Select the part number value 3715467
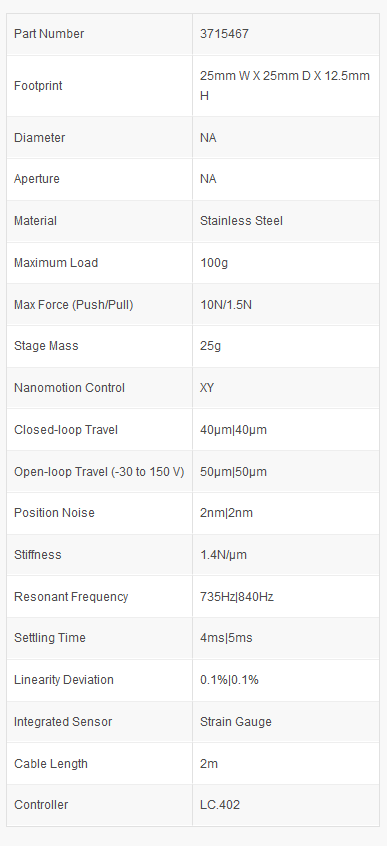Screen dimensions: 387x846 [224, 34]
